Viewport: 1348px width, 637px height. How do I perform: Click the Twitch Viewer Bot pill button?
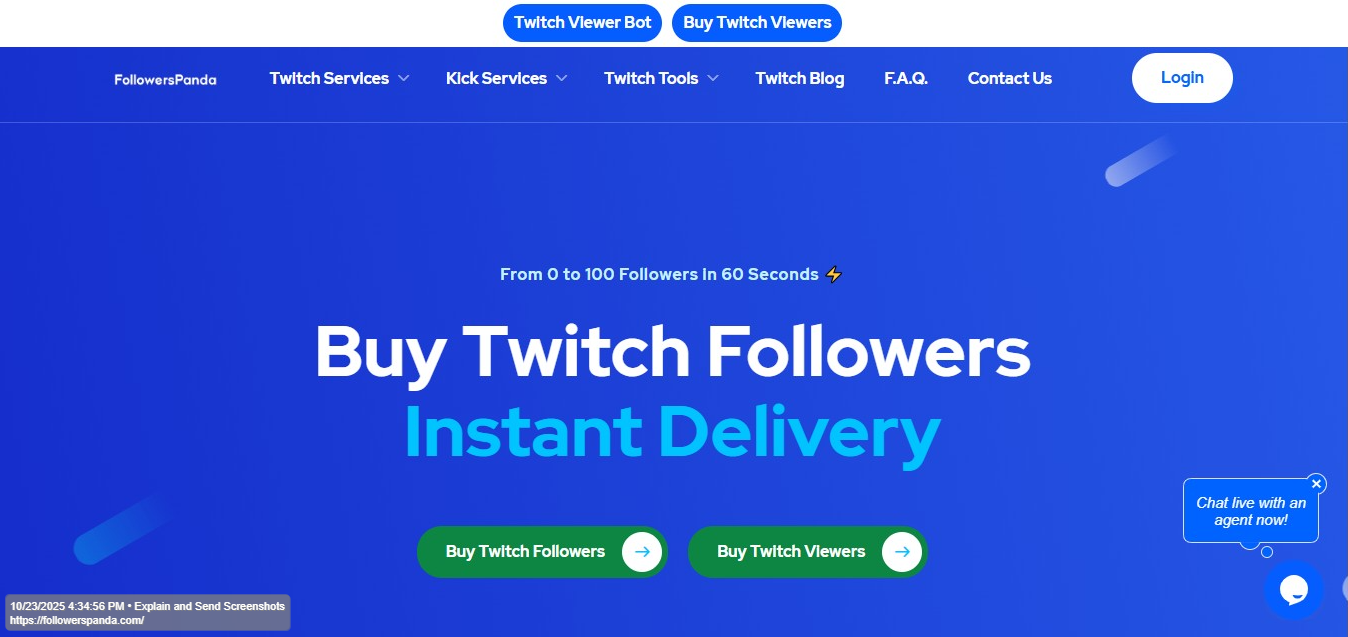582,22
